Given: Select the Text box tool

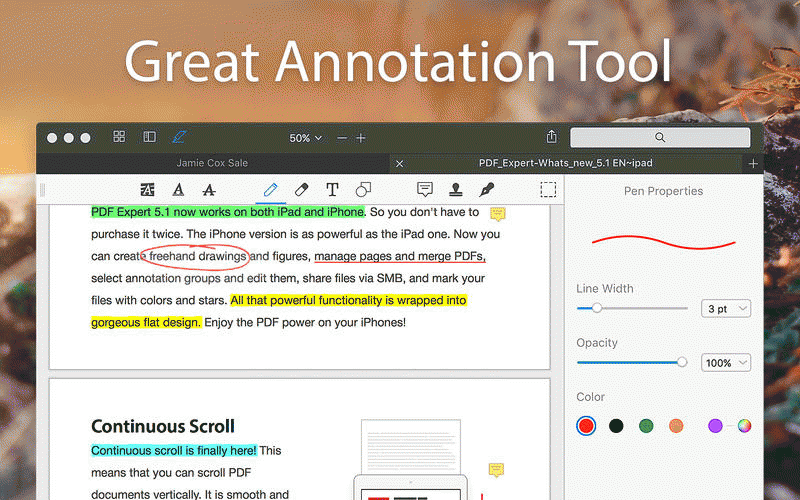Looking at the screenshot, I should (332, 190).
